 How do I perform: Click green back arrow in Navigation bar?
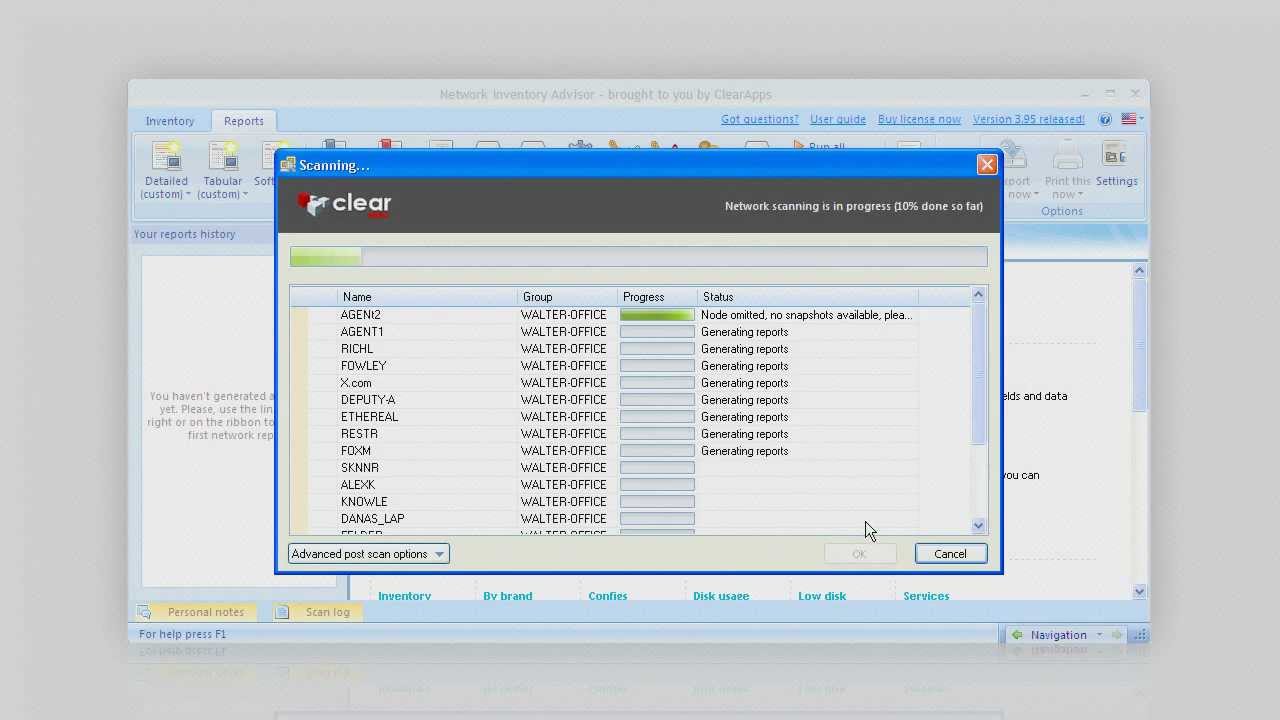1017,635
